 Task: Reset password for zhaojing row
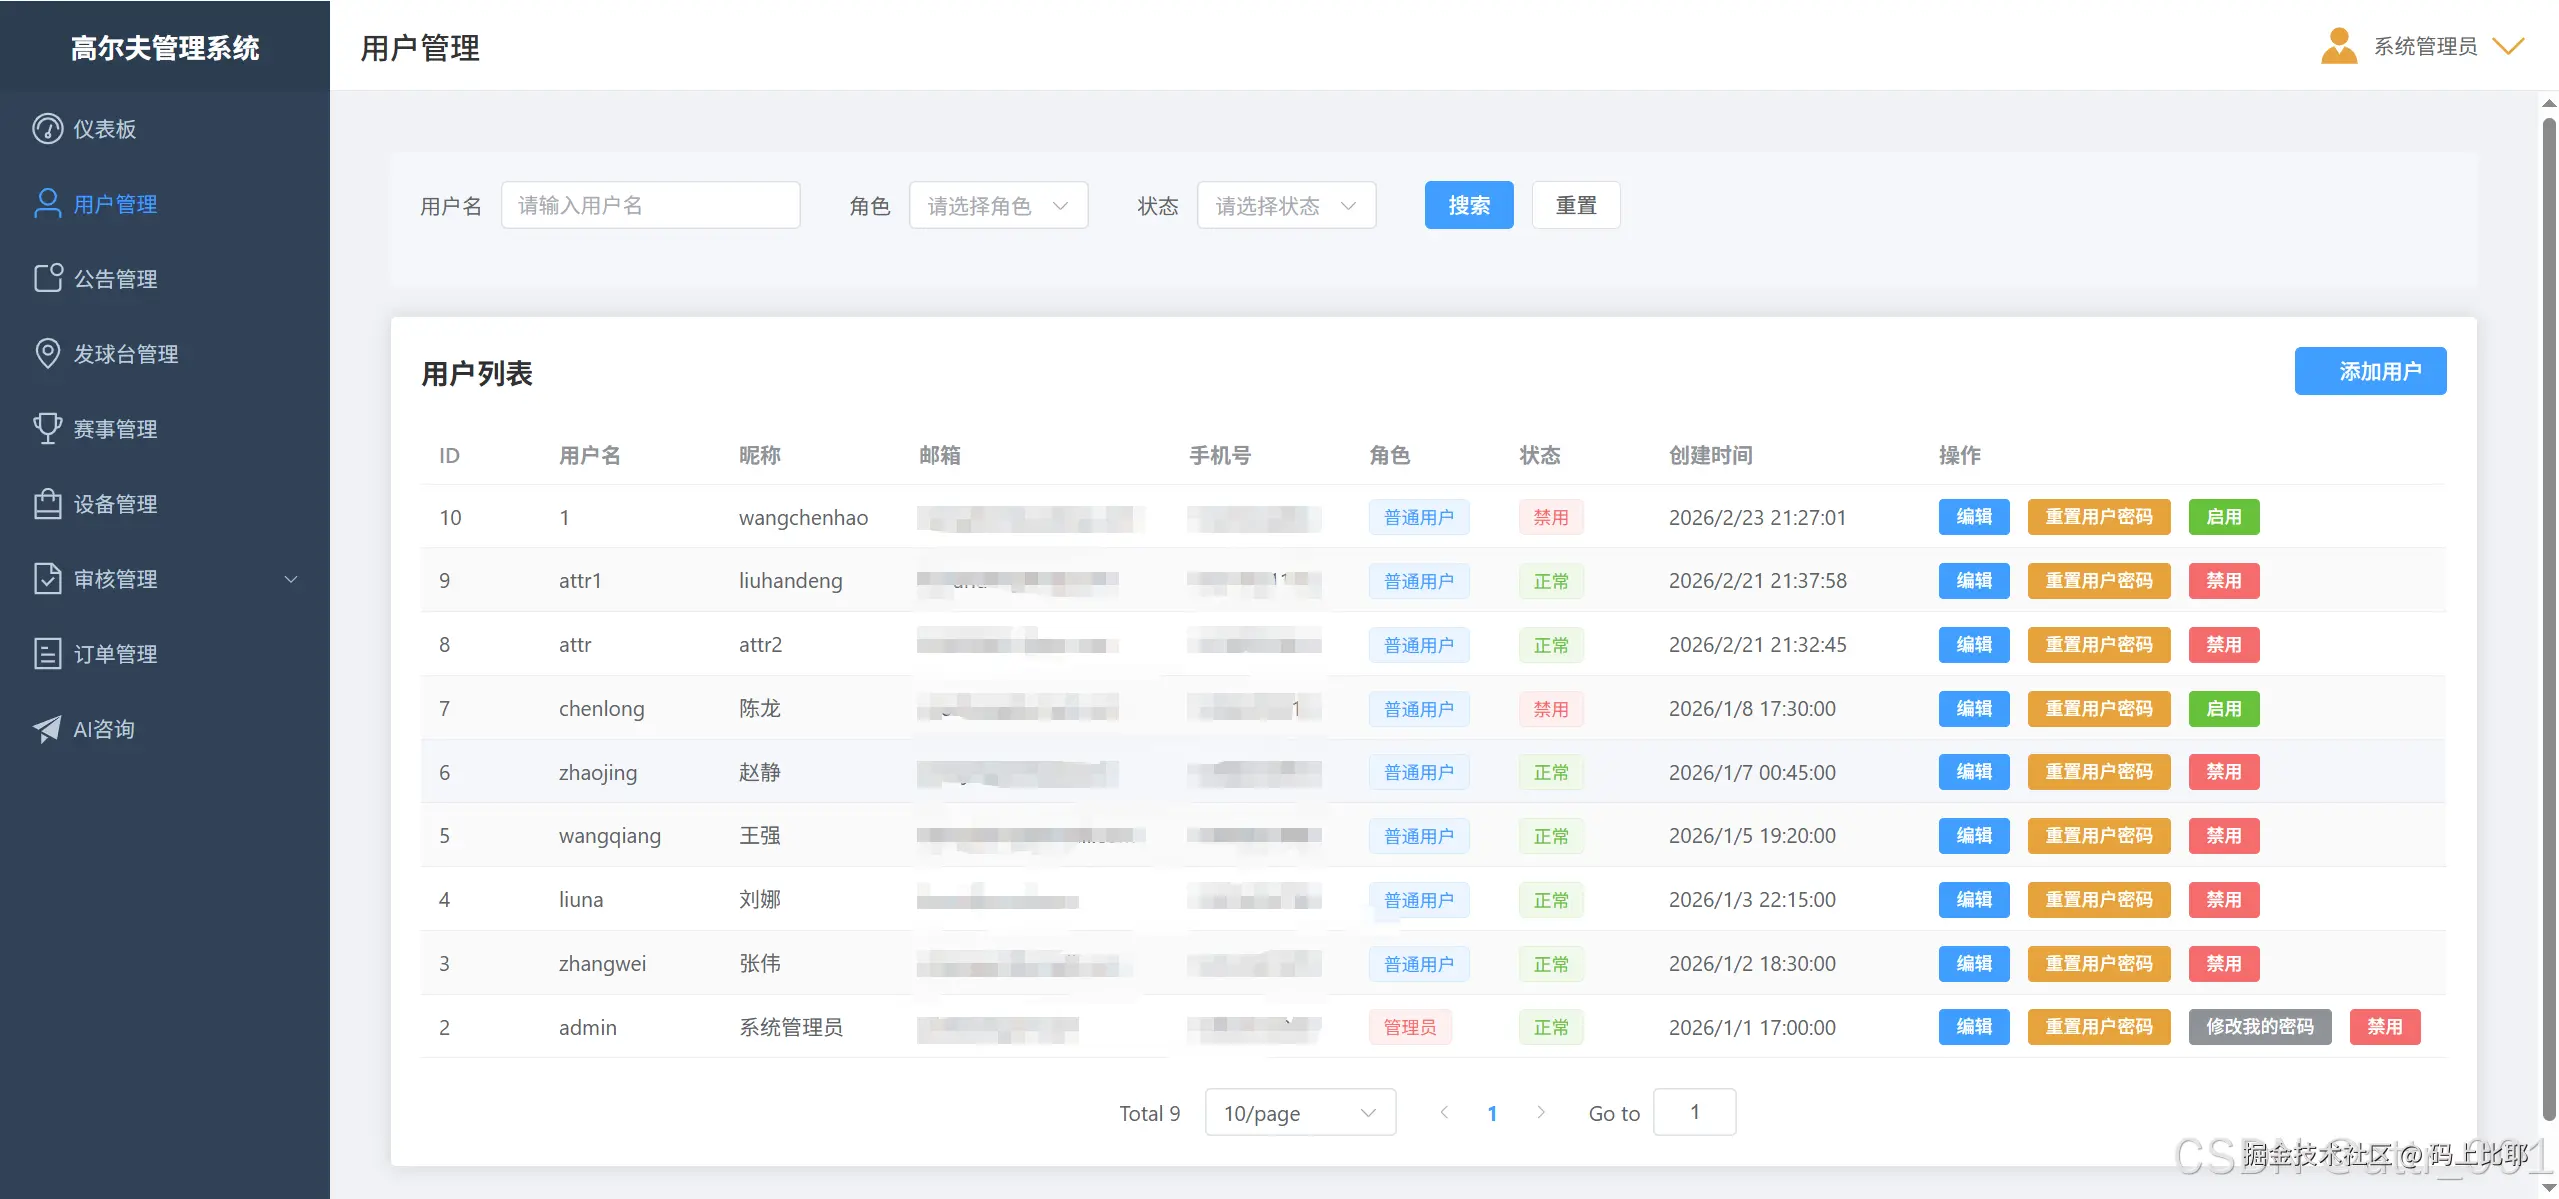coord(2099,772)
